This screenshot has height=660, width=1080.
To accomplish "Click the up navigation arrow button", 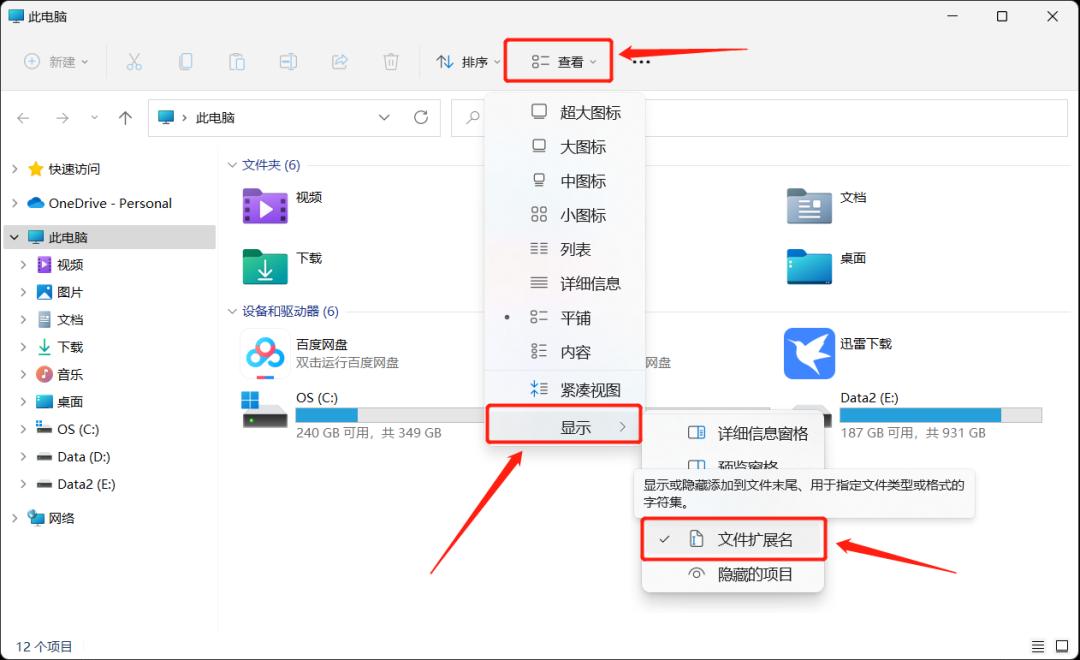I will 124,117.
